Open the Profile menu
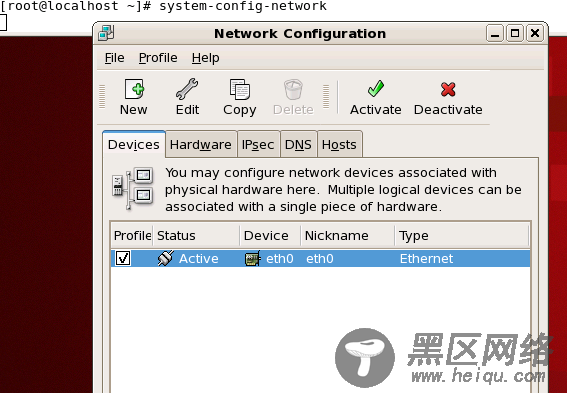The height and width of the screenshot is (393, 567). coord(158,58)
